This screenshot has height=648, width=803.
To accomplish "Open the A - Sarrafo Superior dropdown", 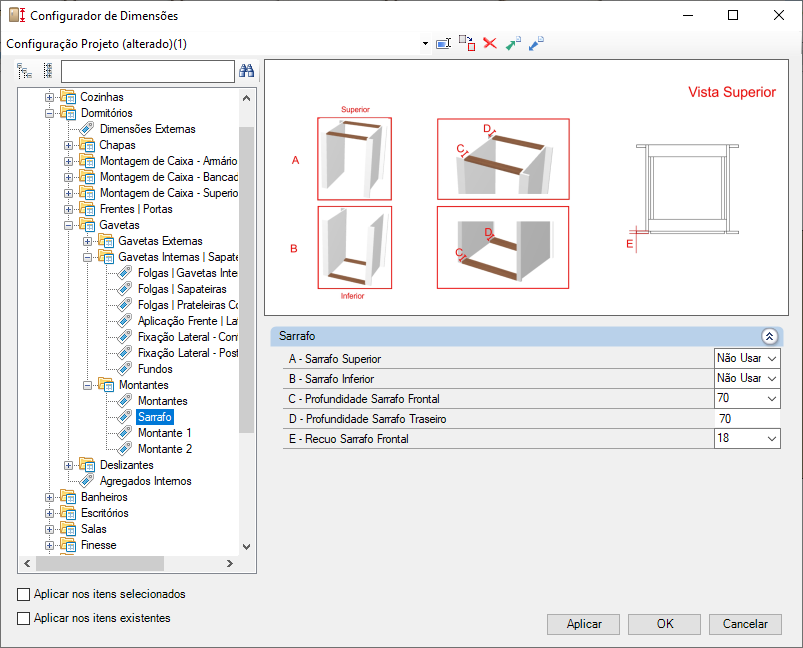I will [x=772, y=359].
